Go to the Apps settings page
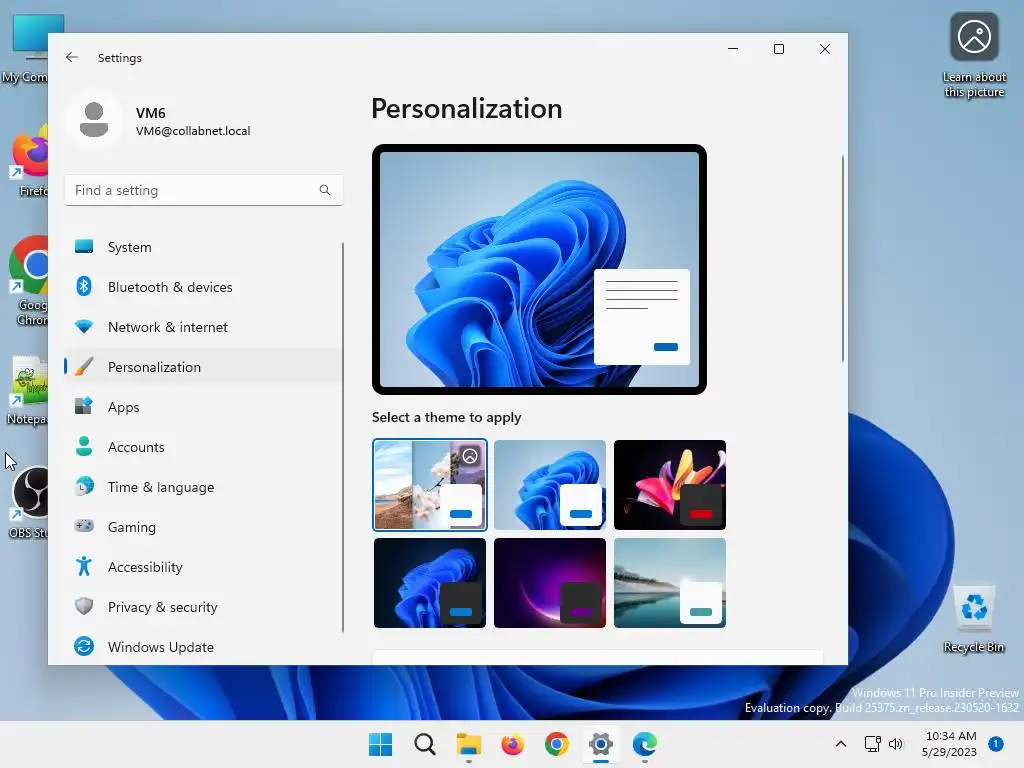1024x768 pixels. 203,407
